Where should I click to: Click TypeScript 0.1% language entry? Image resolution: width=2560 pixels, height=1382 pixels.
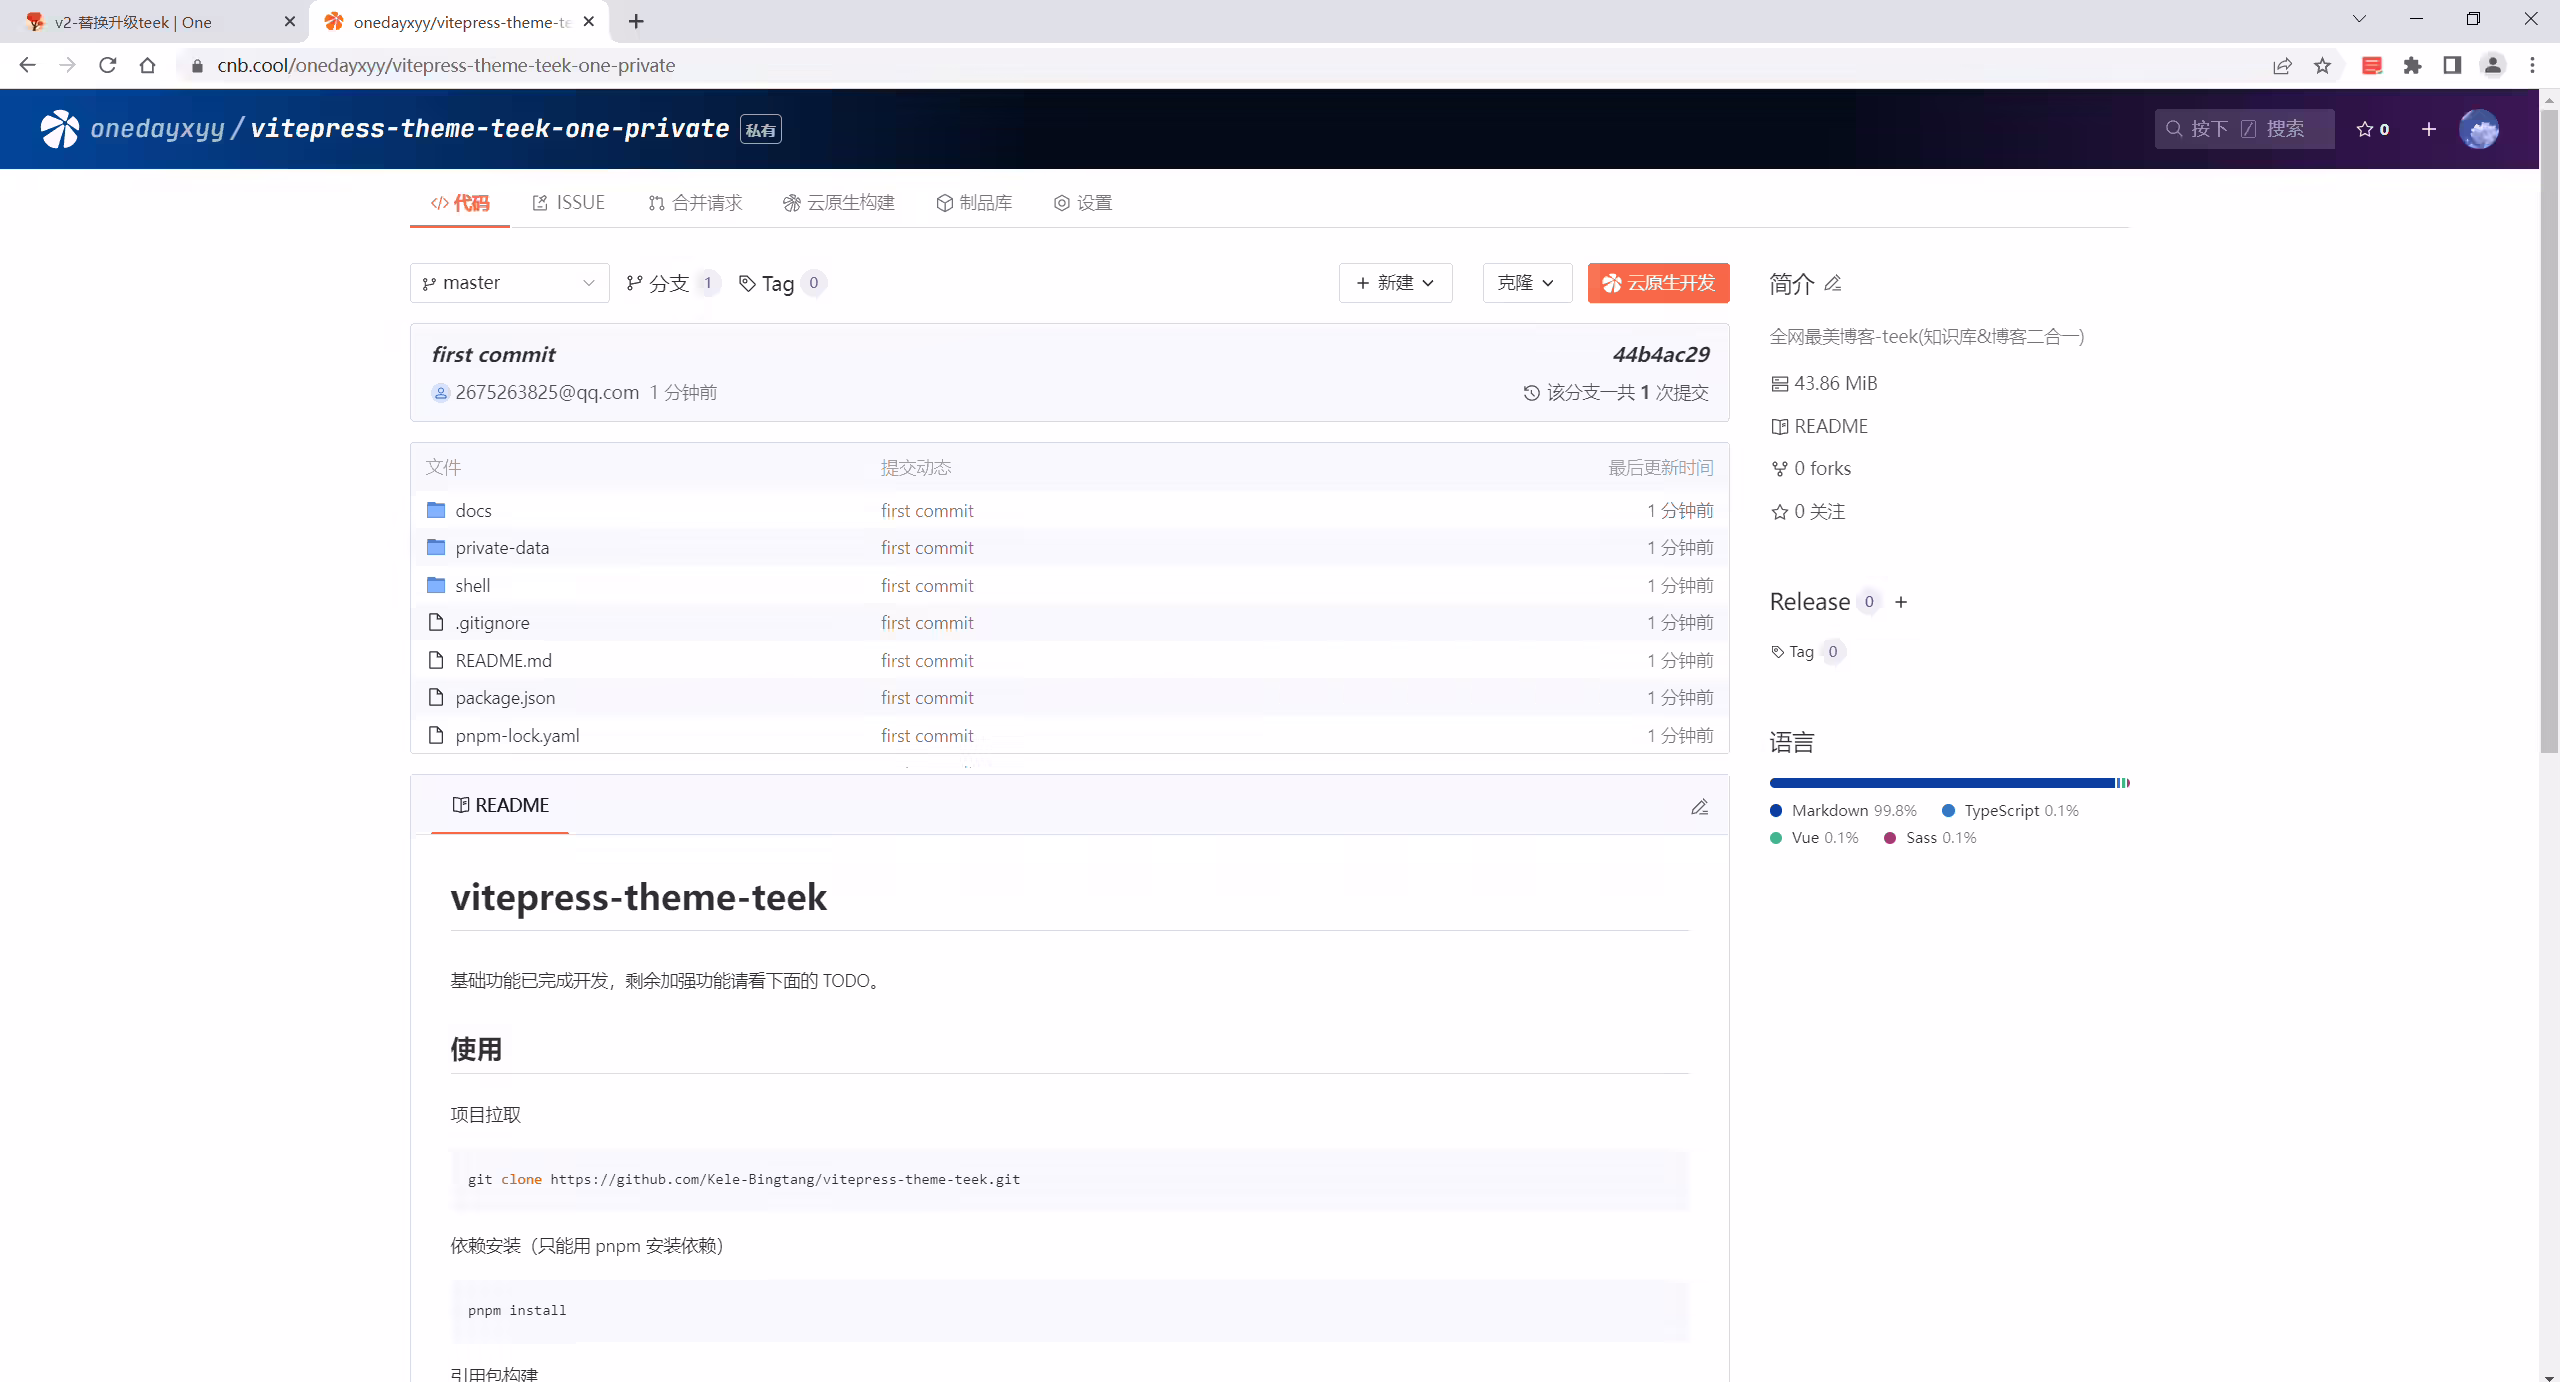[2010, 811]
